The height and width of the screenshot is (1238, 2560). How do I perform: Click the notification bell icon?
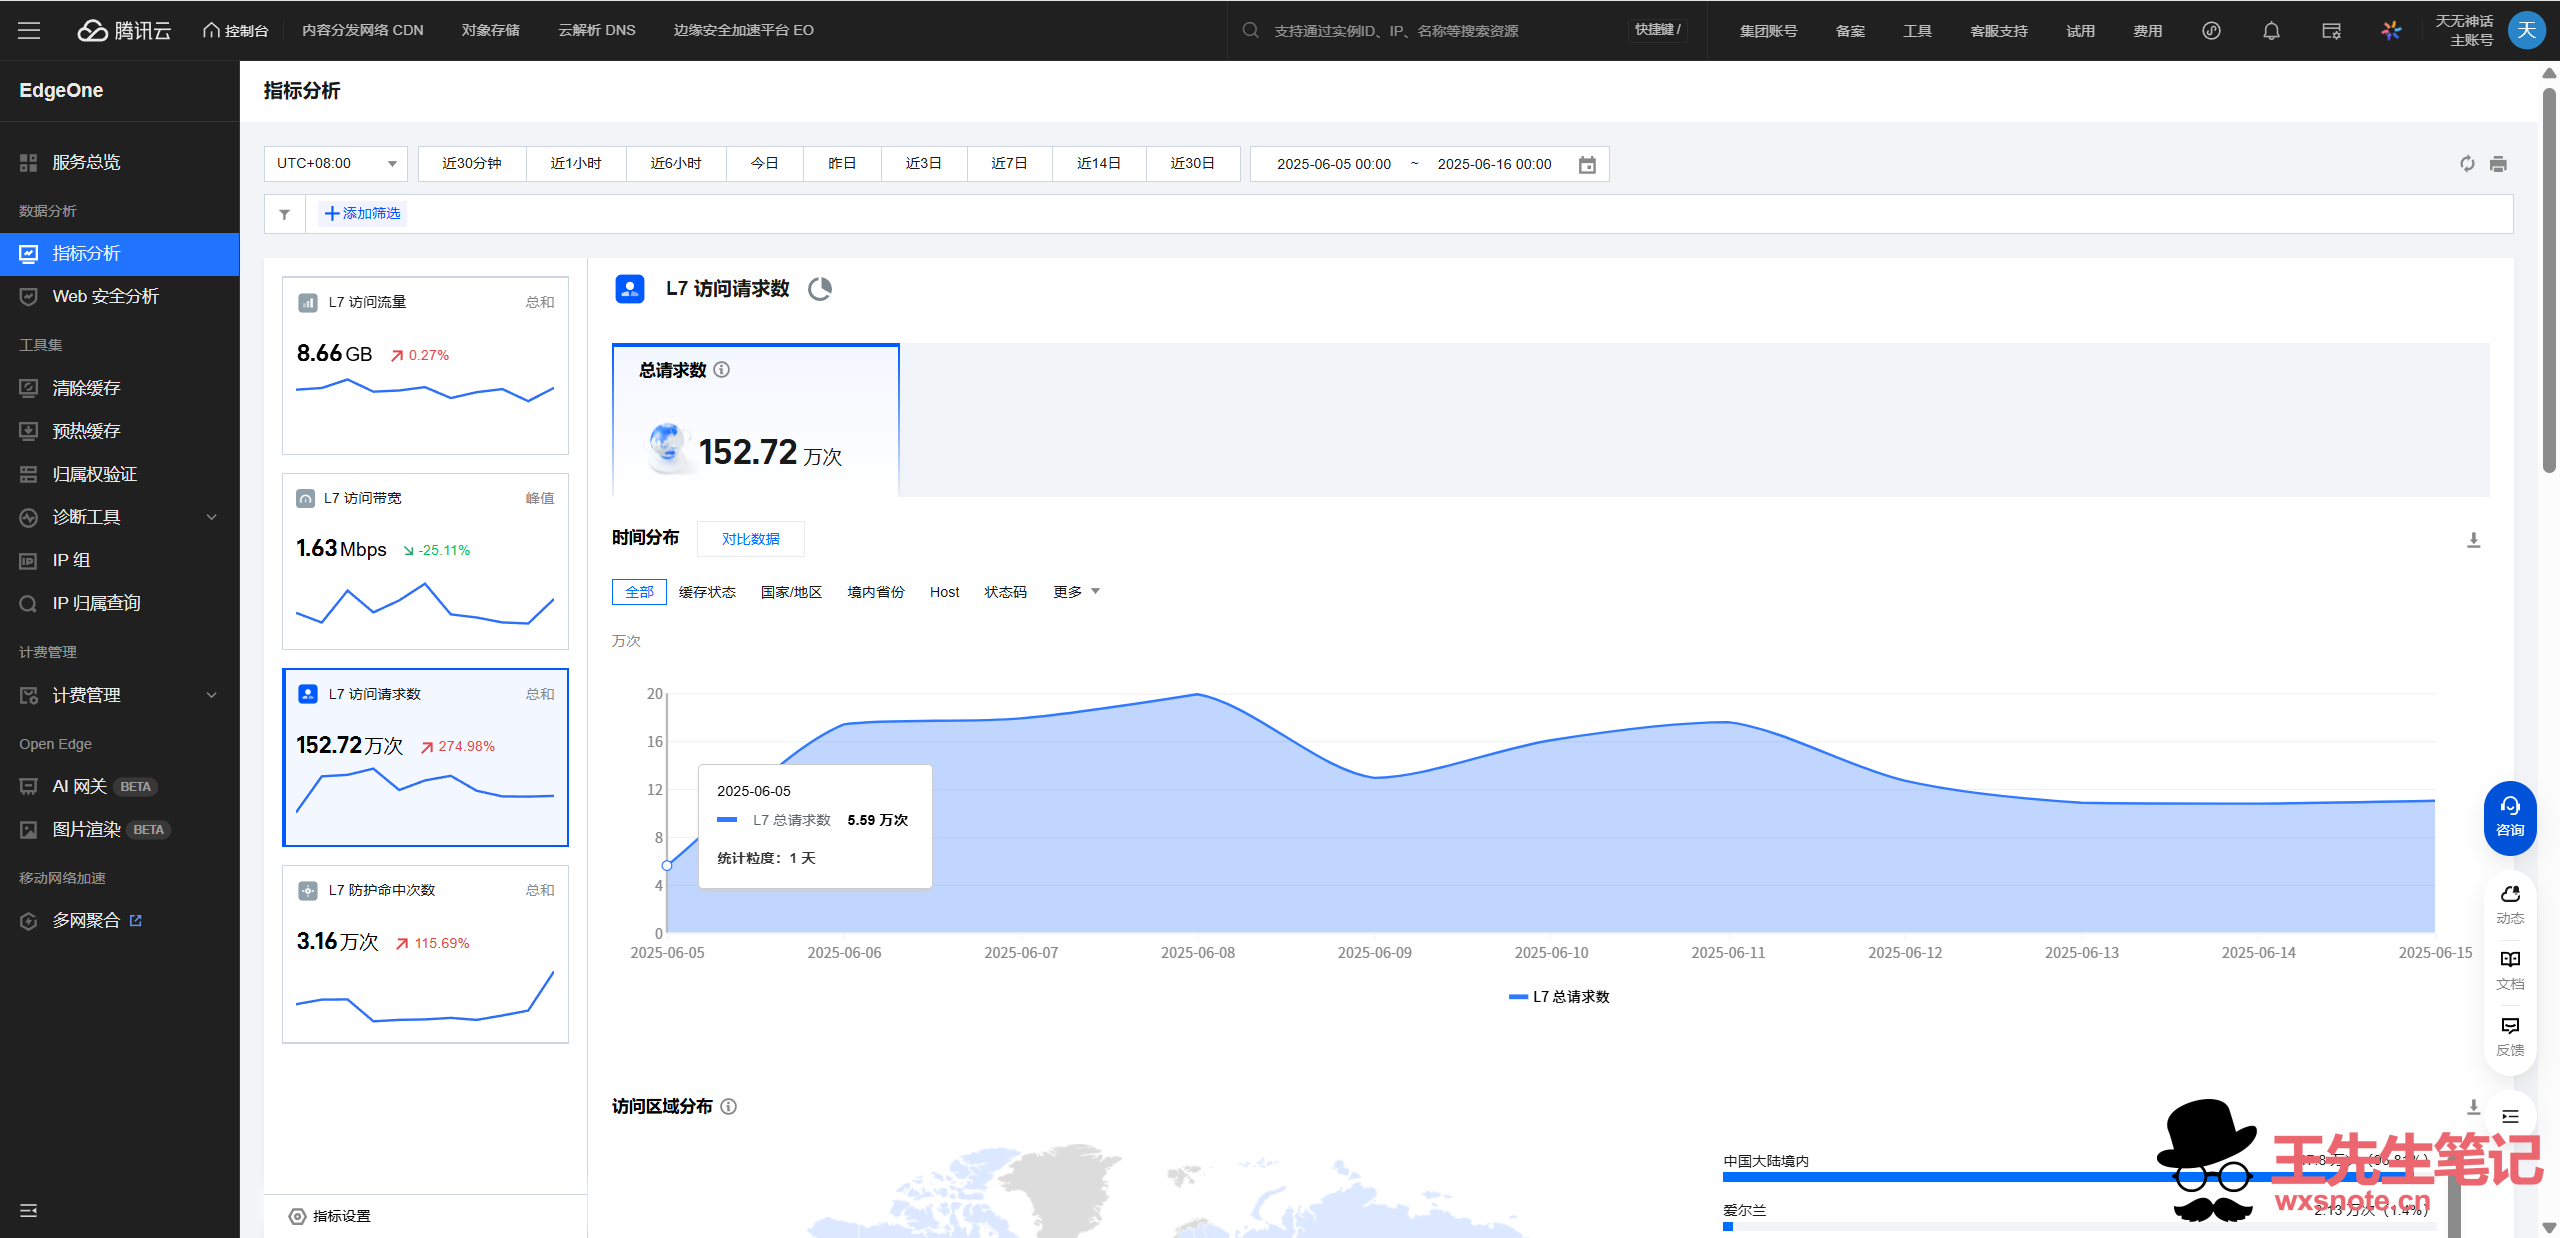pyautogui.click(x=2271, y=31)
